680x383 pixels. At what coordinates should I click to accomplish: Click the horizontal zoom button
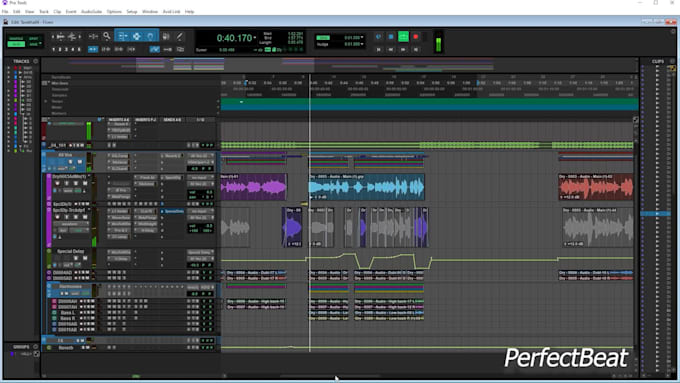60,37
